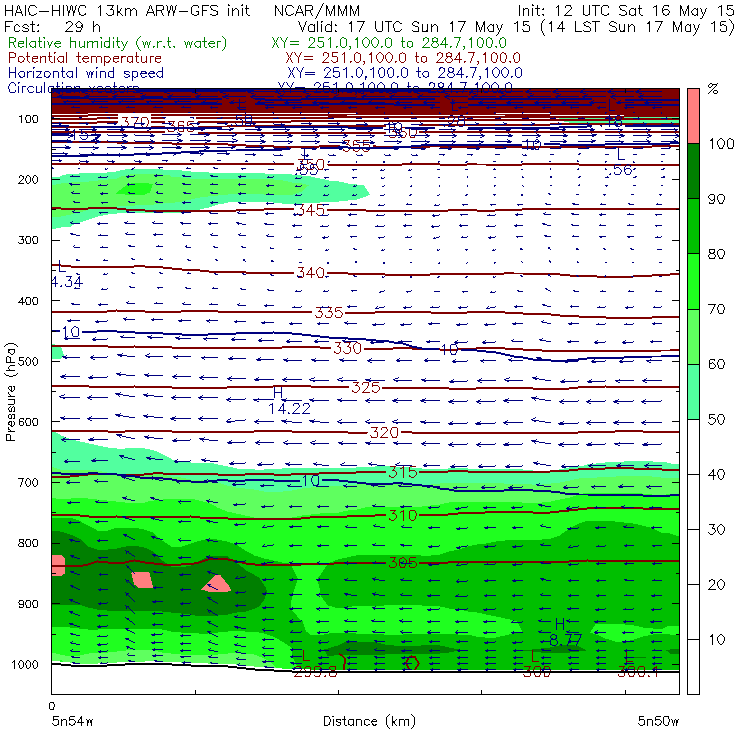Click the 335 potential temperature contour label
This screenshot has height=740, width=740.
[329, 312]
